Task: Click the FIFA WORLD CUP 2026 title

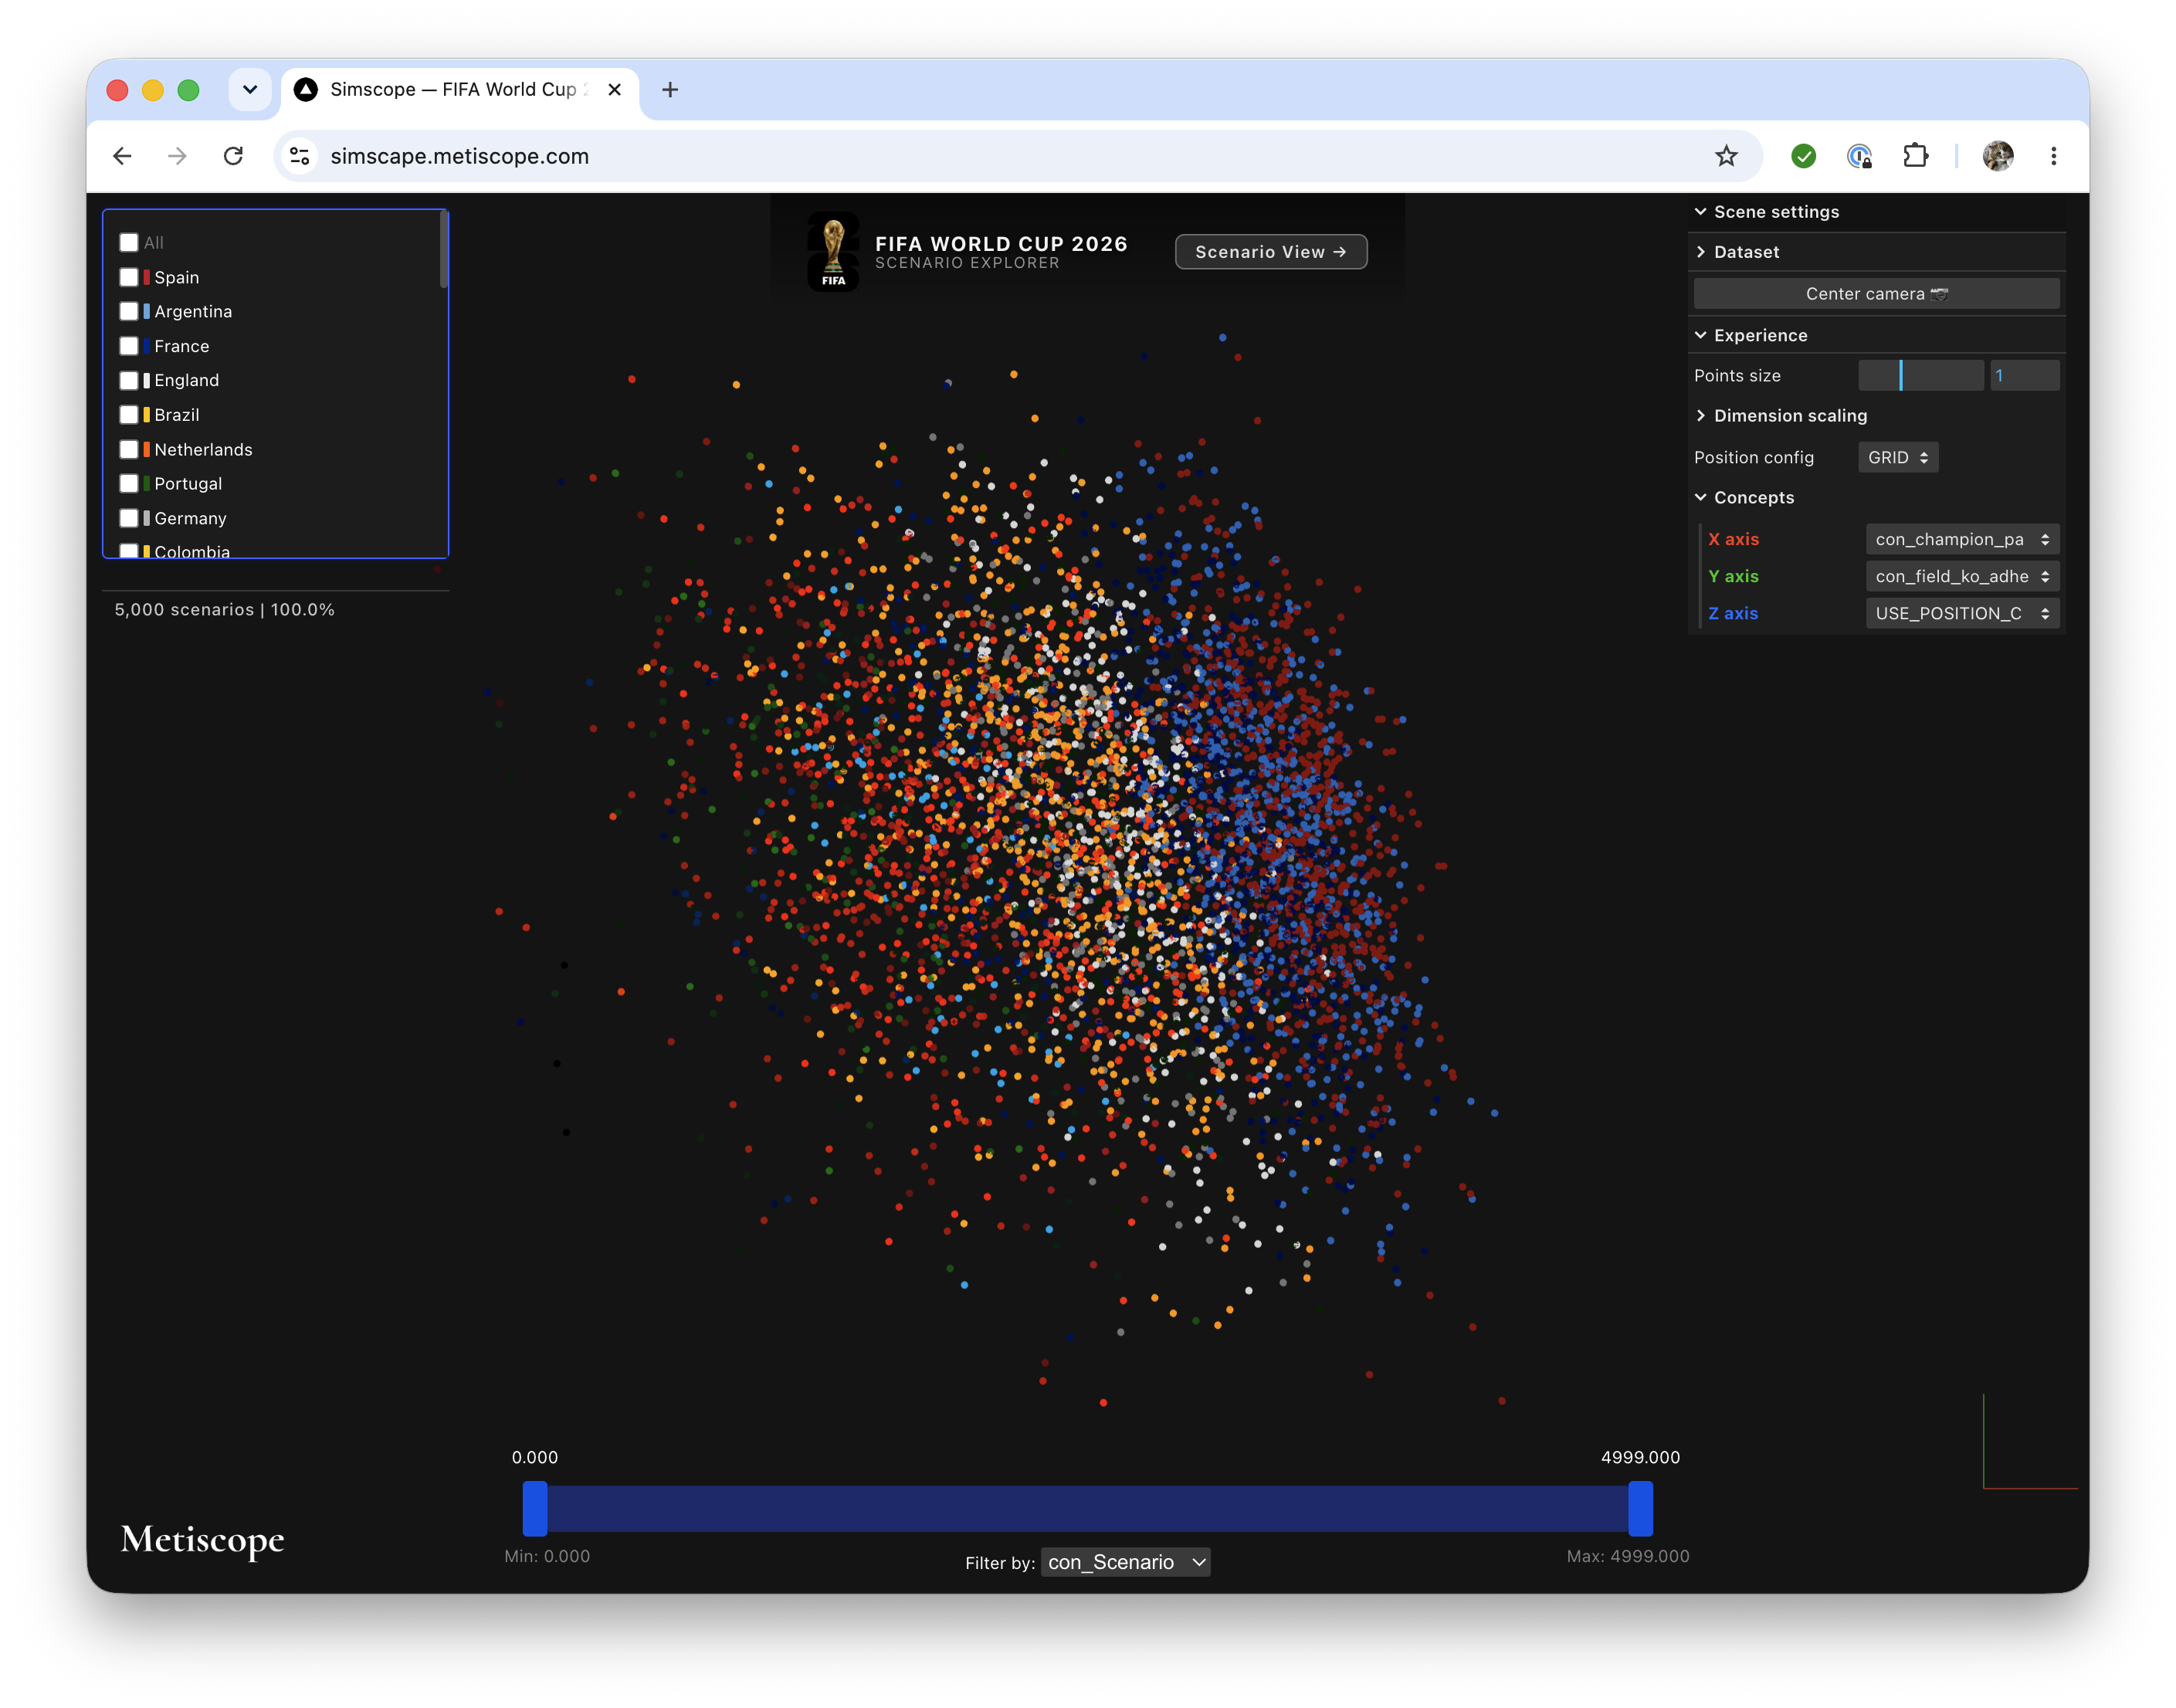Action: (1001, 244)
